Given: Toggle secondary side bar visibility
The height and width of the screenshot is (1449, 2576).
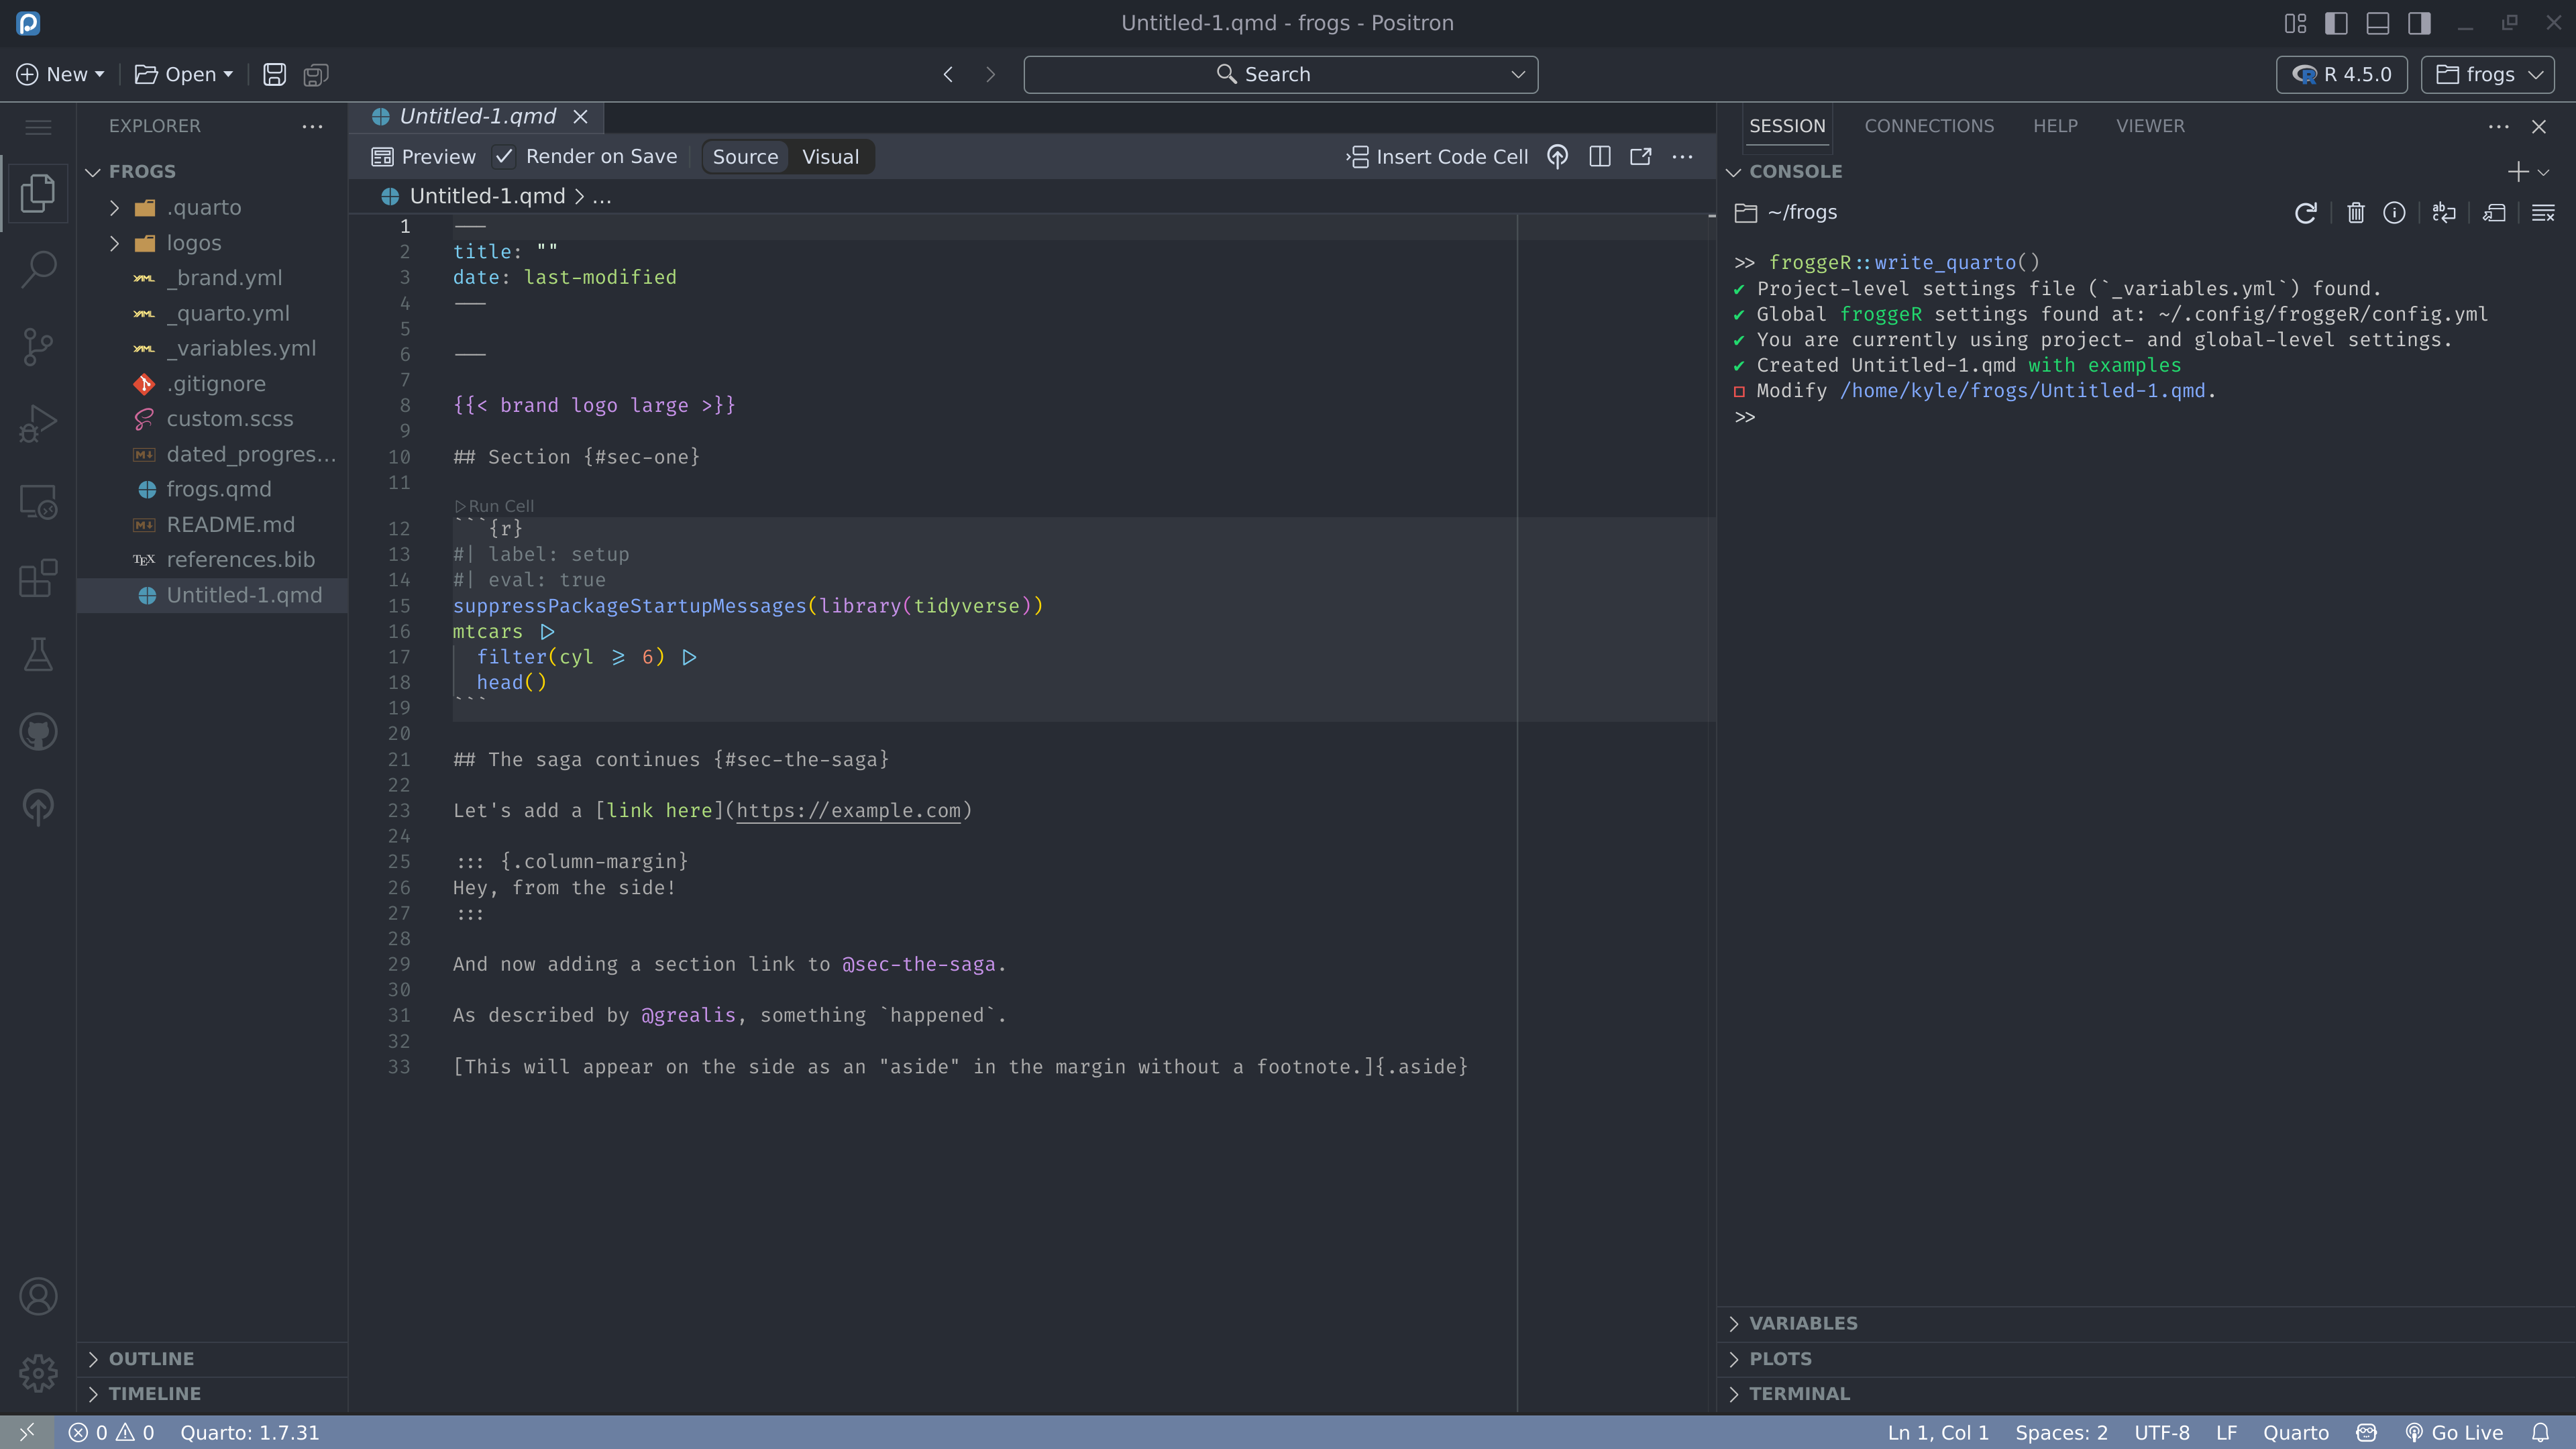Looking at the screenshot, I should [x=2419, y=23].
